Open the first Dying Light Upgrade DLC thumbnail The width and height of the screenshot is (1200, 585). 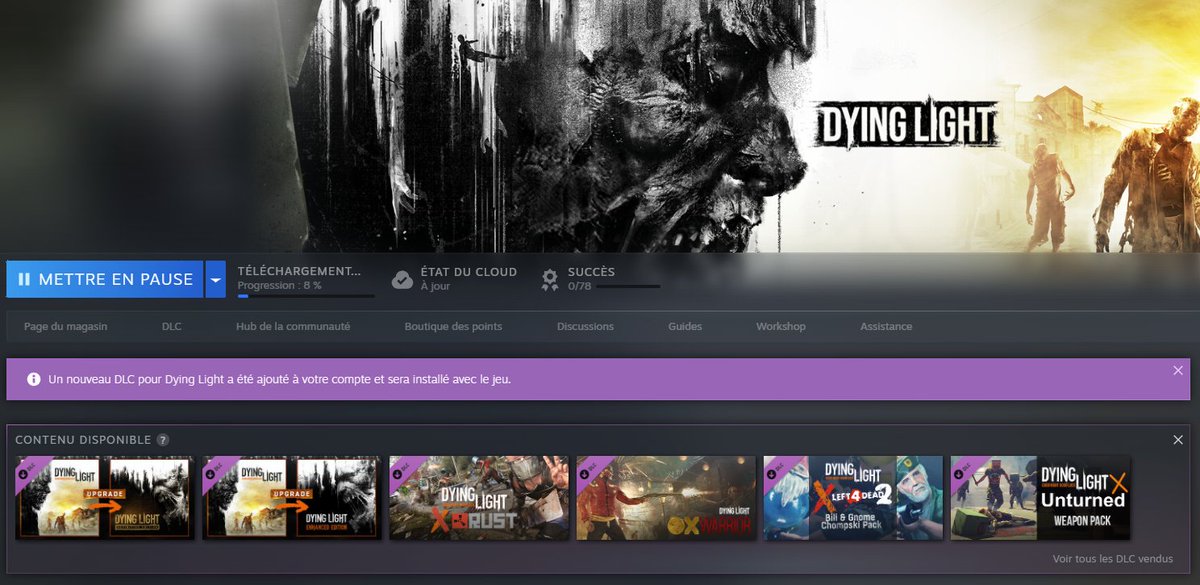pos(105,498)
